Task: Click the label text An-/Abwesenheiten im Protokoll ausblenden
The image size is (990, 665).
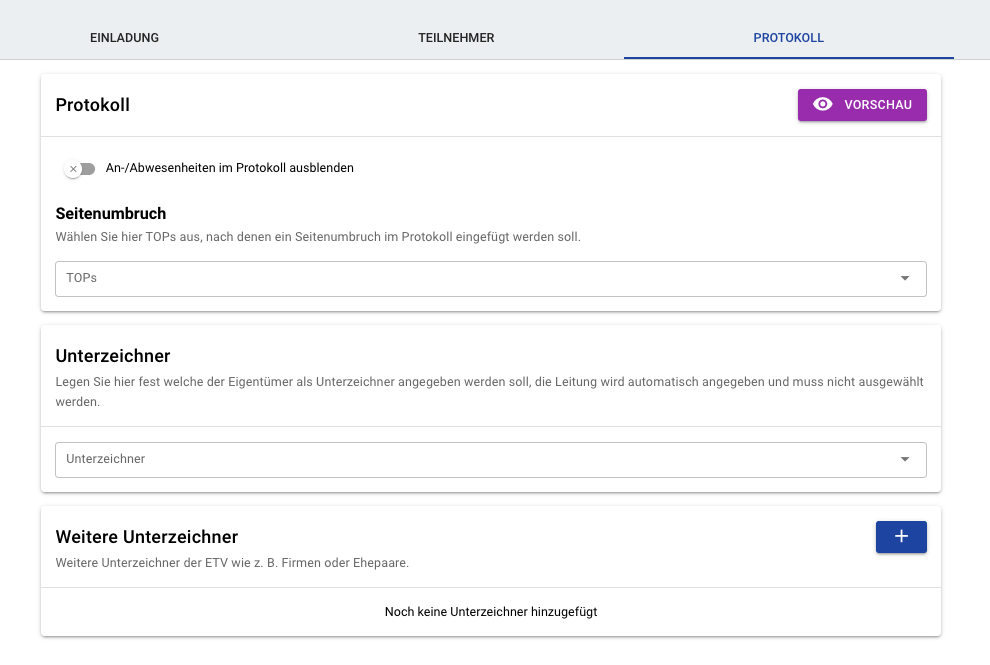Action: point(230,168)
